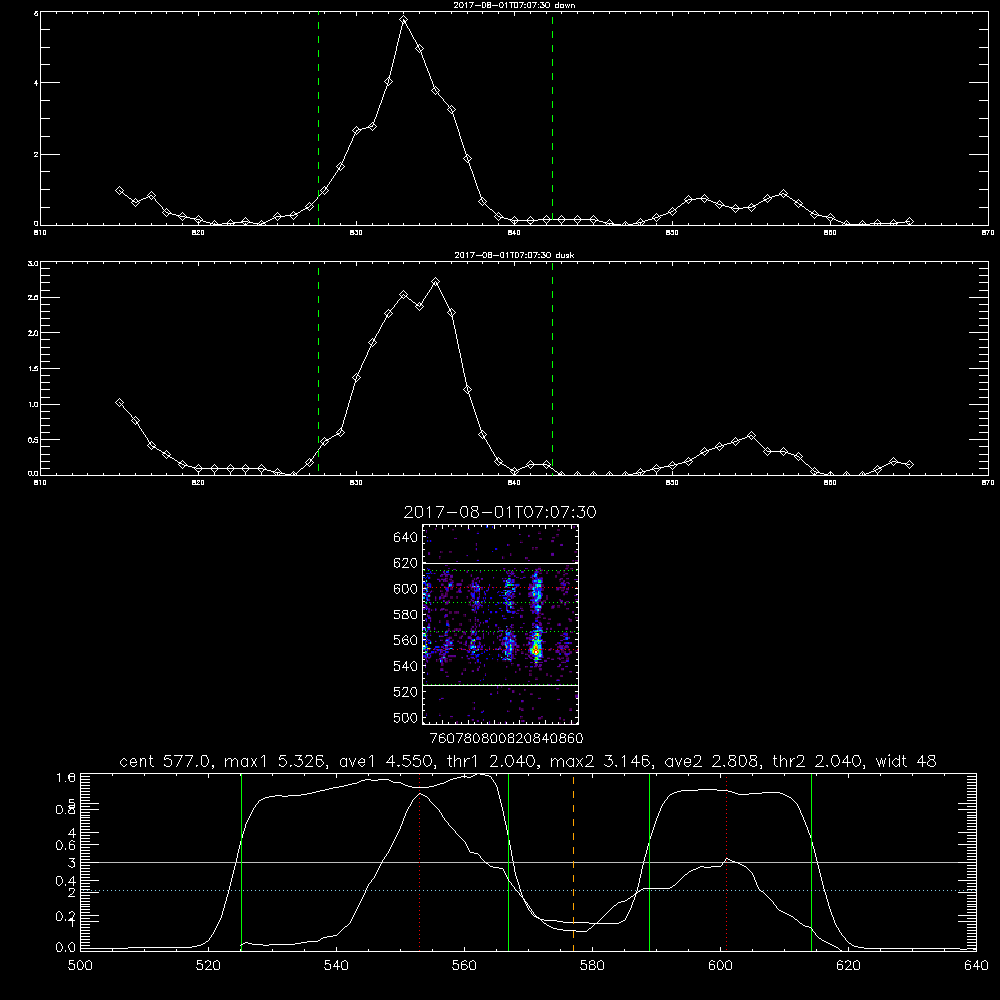This screenshot has width=1000, height=1000.
Task: Click the secondary peak diamond near 857 in dawn plot
Action: pyautogui.click(x=783, y=193)
